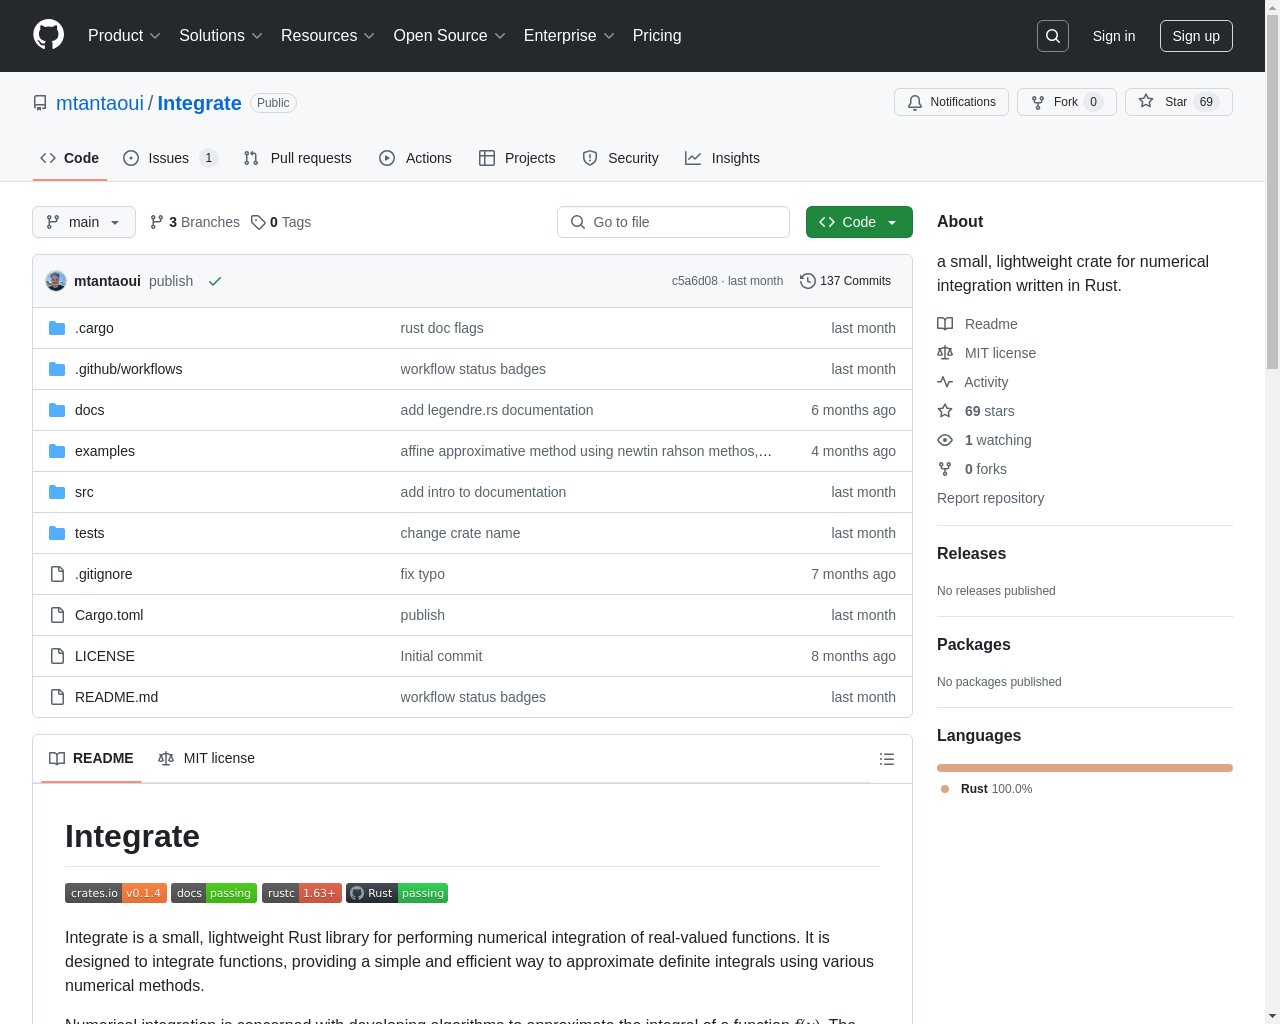Click the .cargo folder icon

pyautogui.click(x=57, y=328)
